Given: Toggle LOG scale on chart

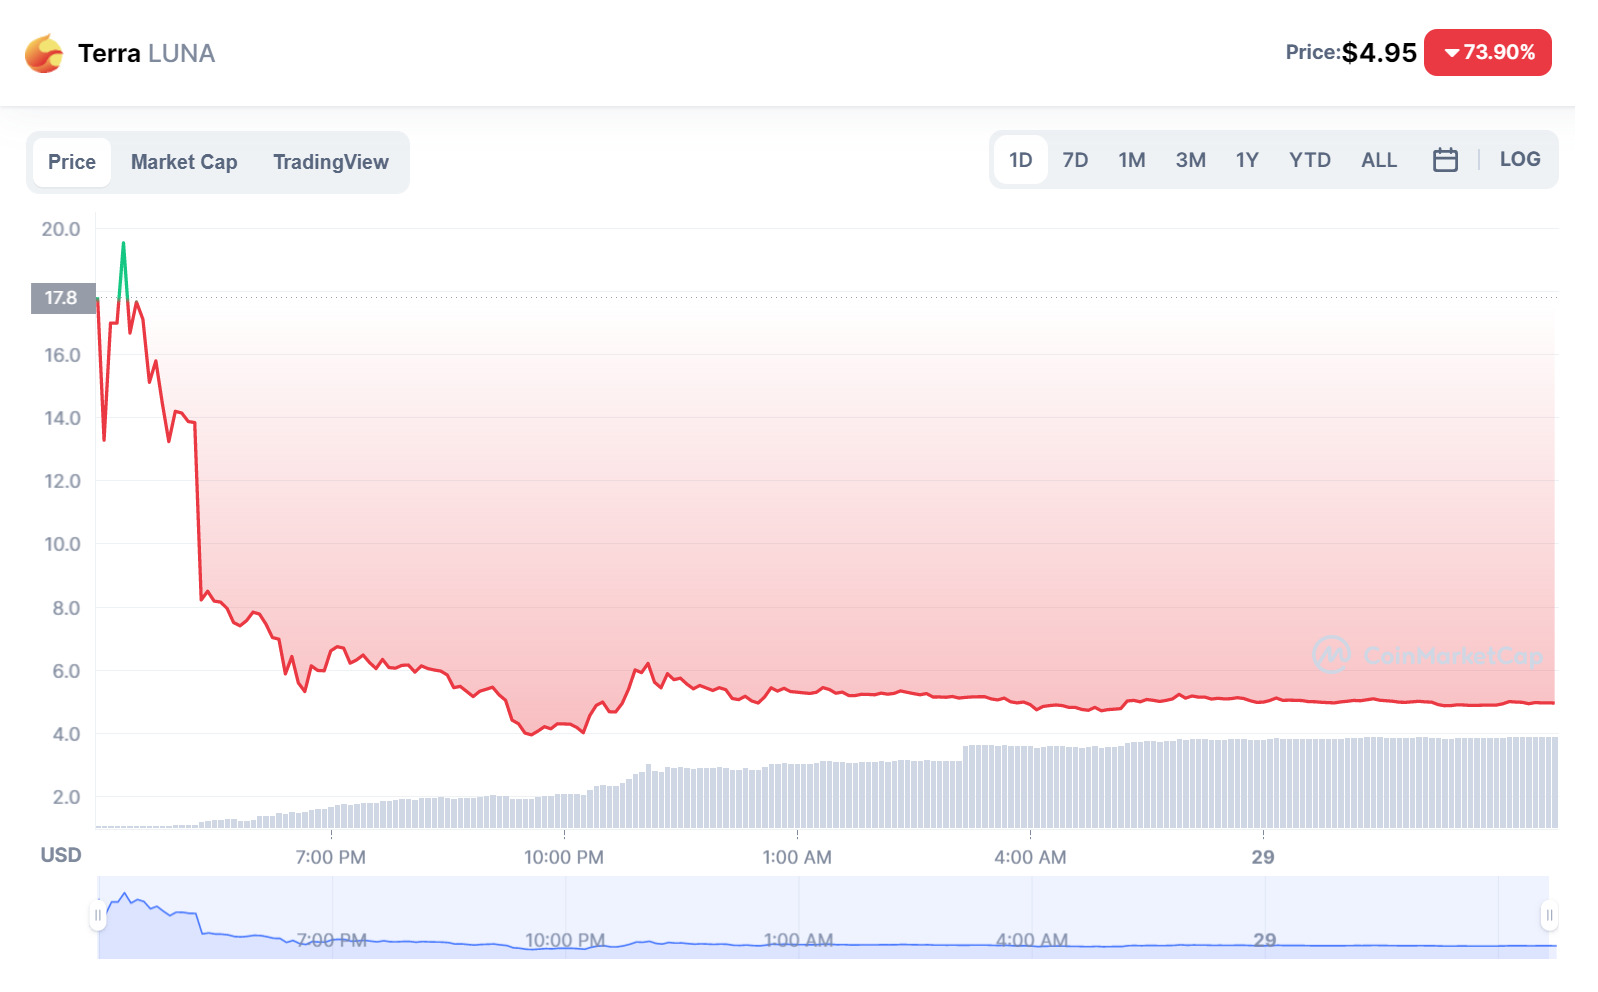Looking at the screenshot, I should (x=1520, y=159).
